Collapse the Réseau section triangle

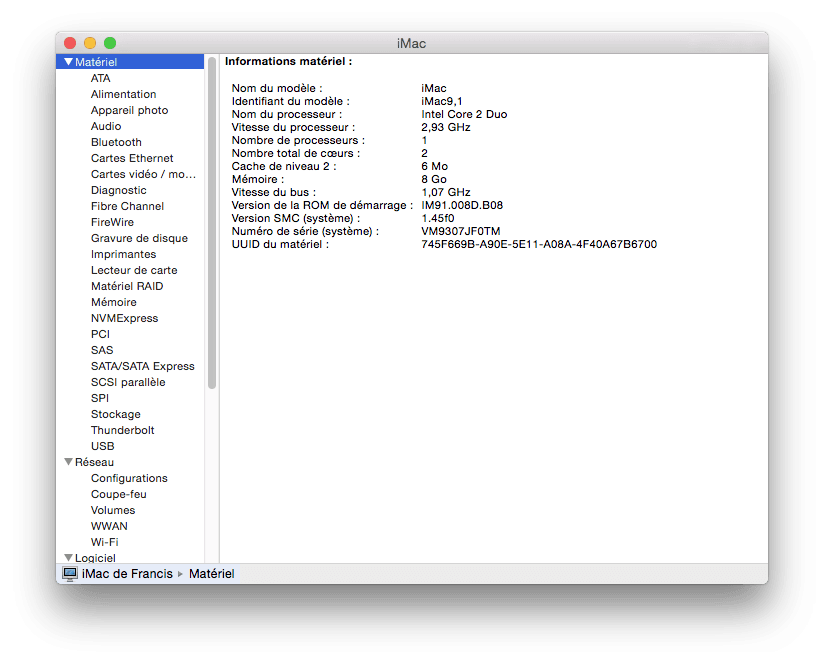point(68,462)
